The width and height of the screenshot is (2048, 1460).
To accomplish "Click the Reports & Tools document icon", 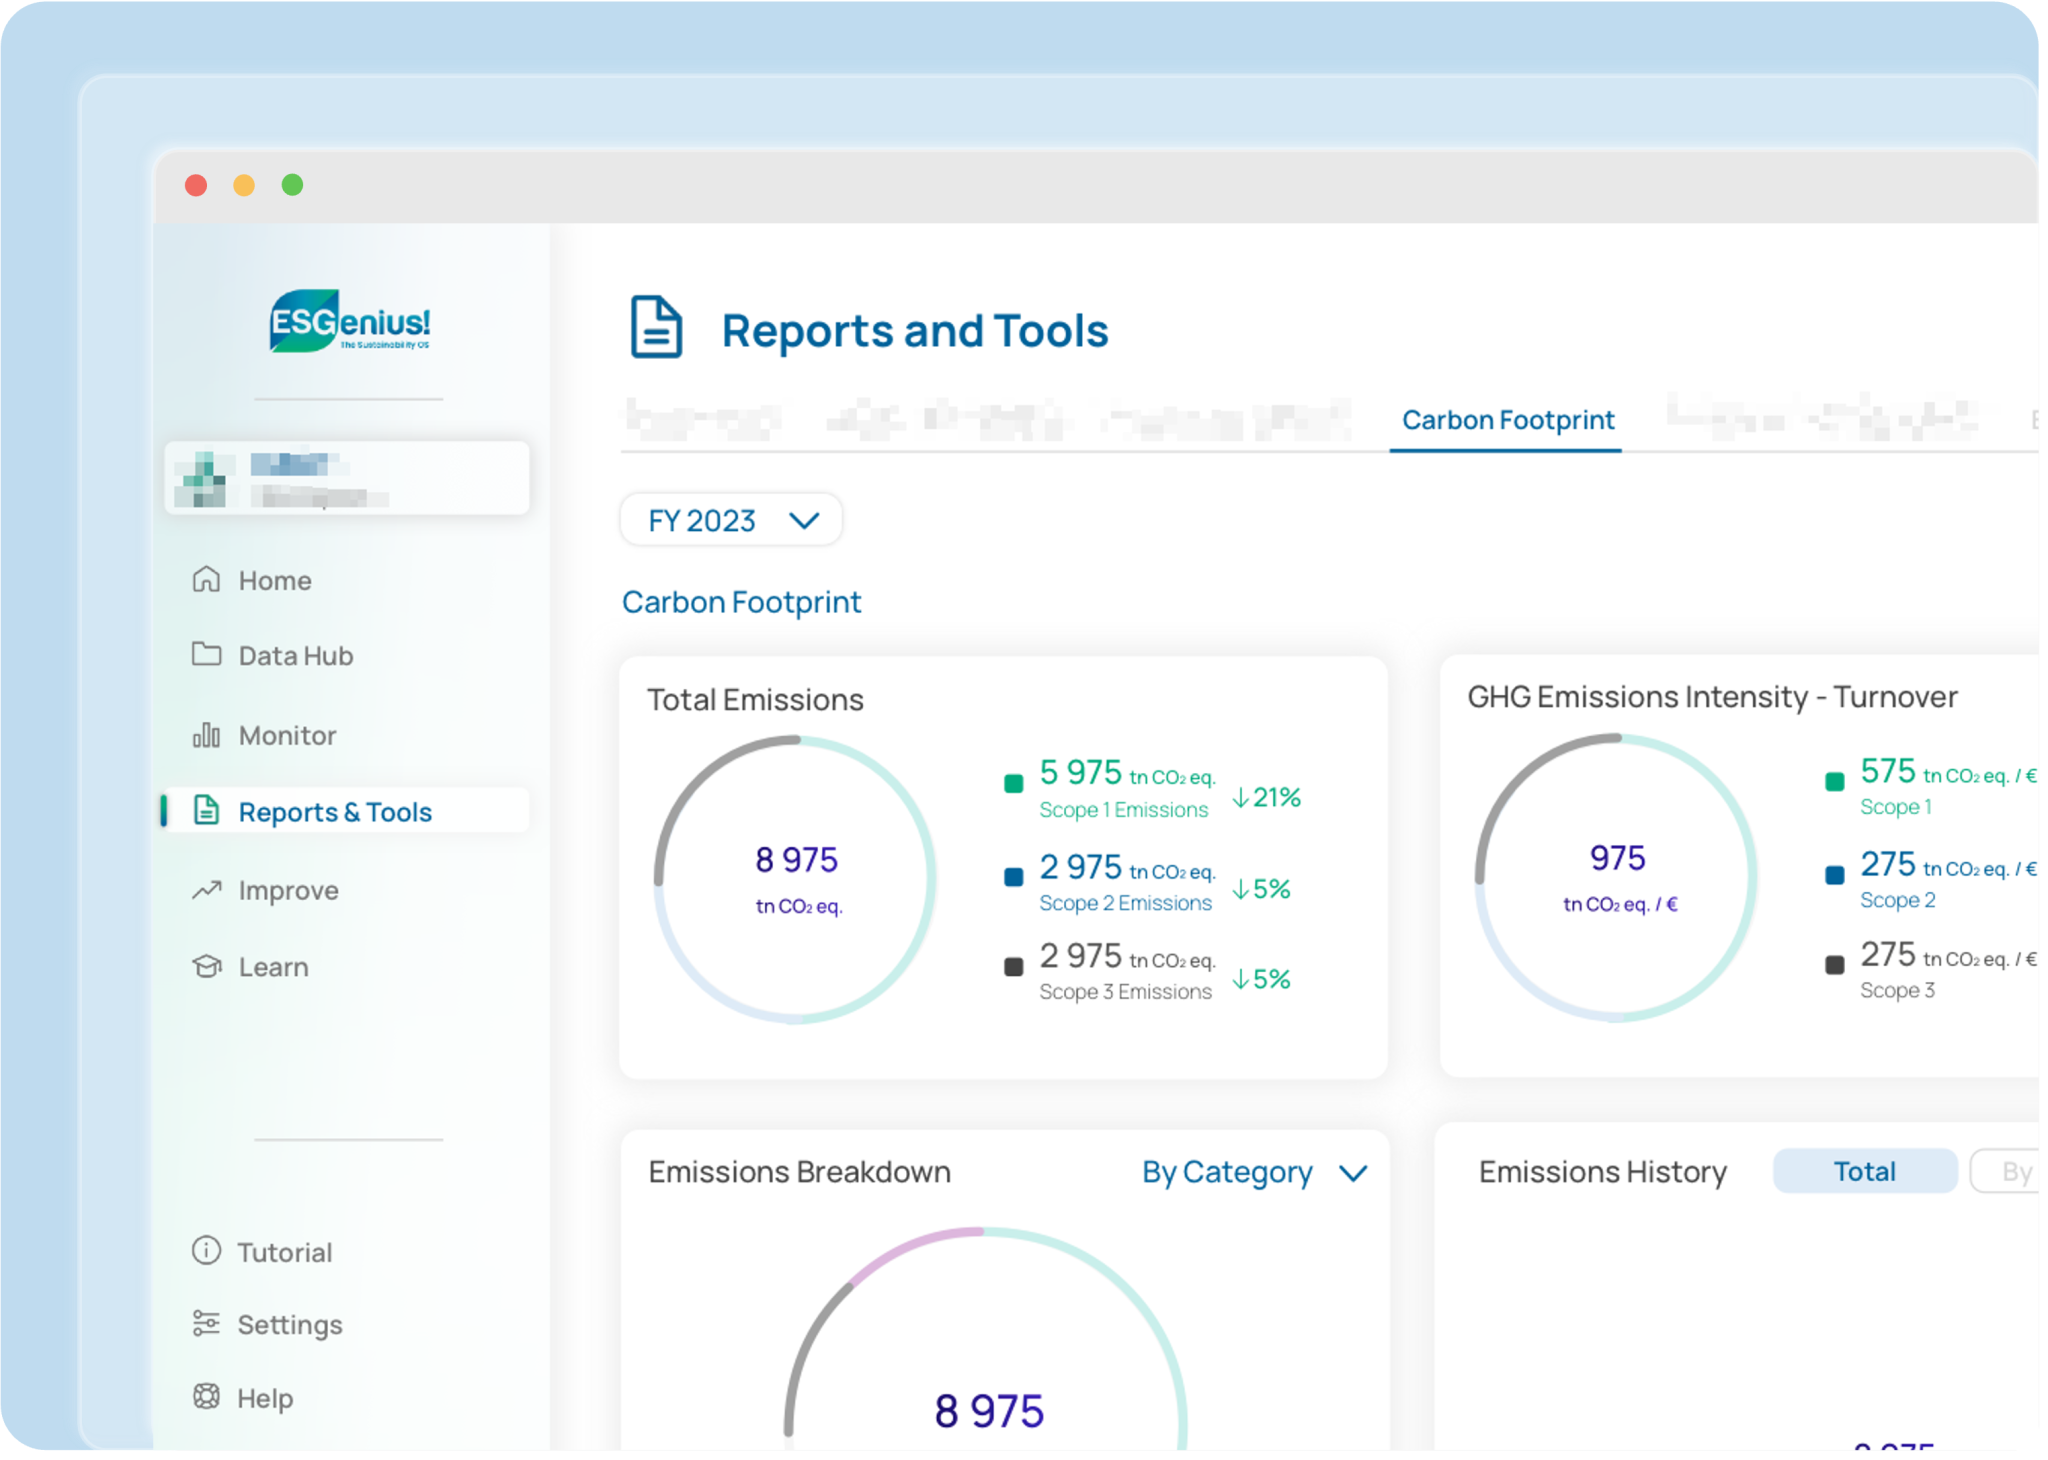I will pyautogui.click(x=206, y=811).
